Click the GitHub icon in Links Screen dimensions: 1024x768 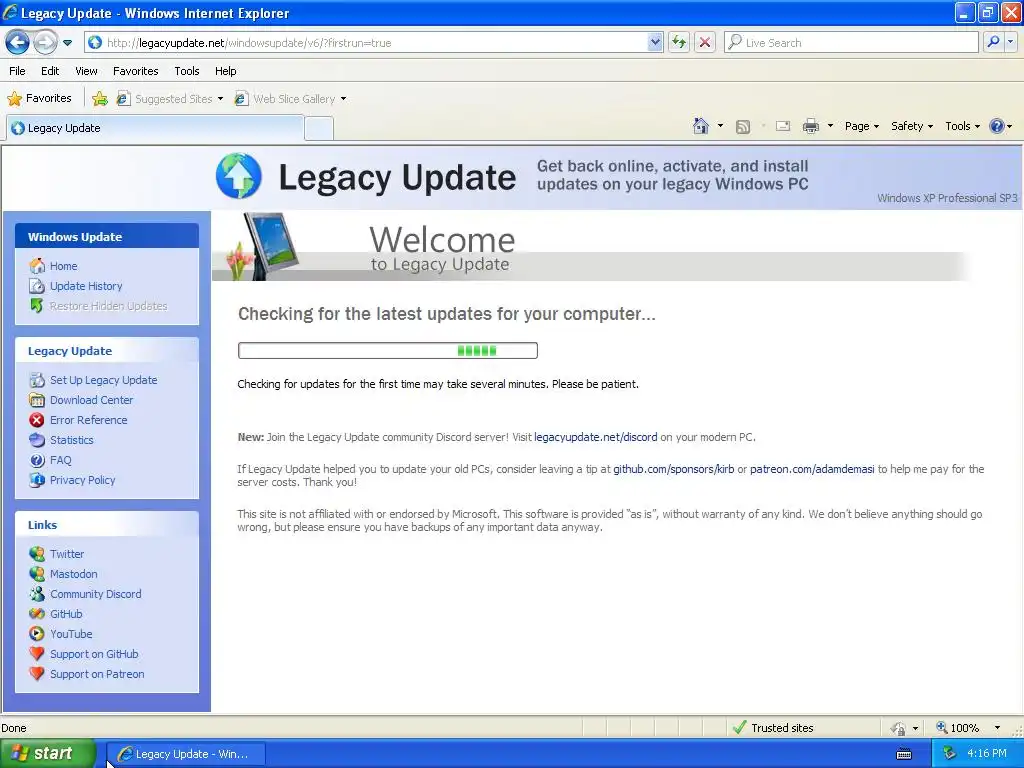coord(37,614)
